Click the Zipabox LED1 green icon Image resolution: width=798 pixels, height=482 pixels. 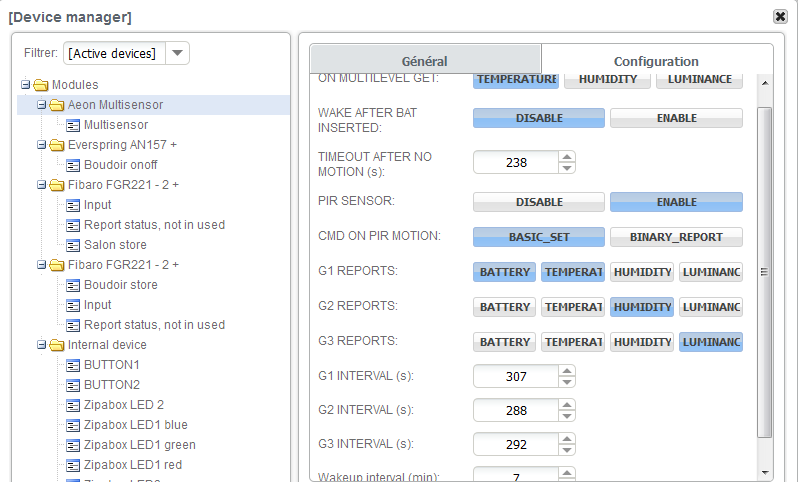pyautogui.click(x=73, y=445)
